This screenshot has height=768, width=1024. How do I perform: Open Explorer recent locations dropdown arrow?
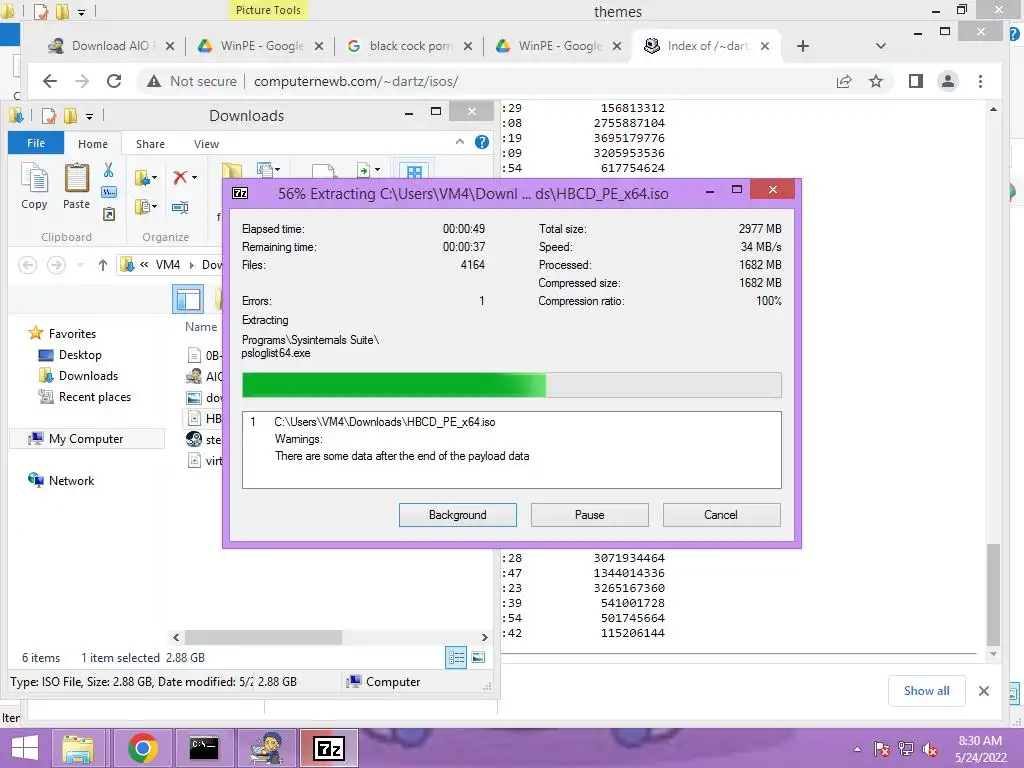81,265
